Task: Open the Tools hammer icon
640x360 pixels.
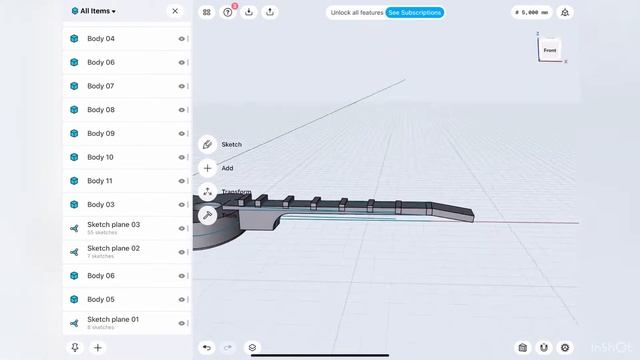Action: tap(207, 216)
